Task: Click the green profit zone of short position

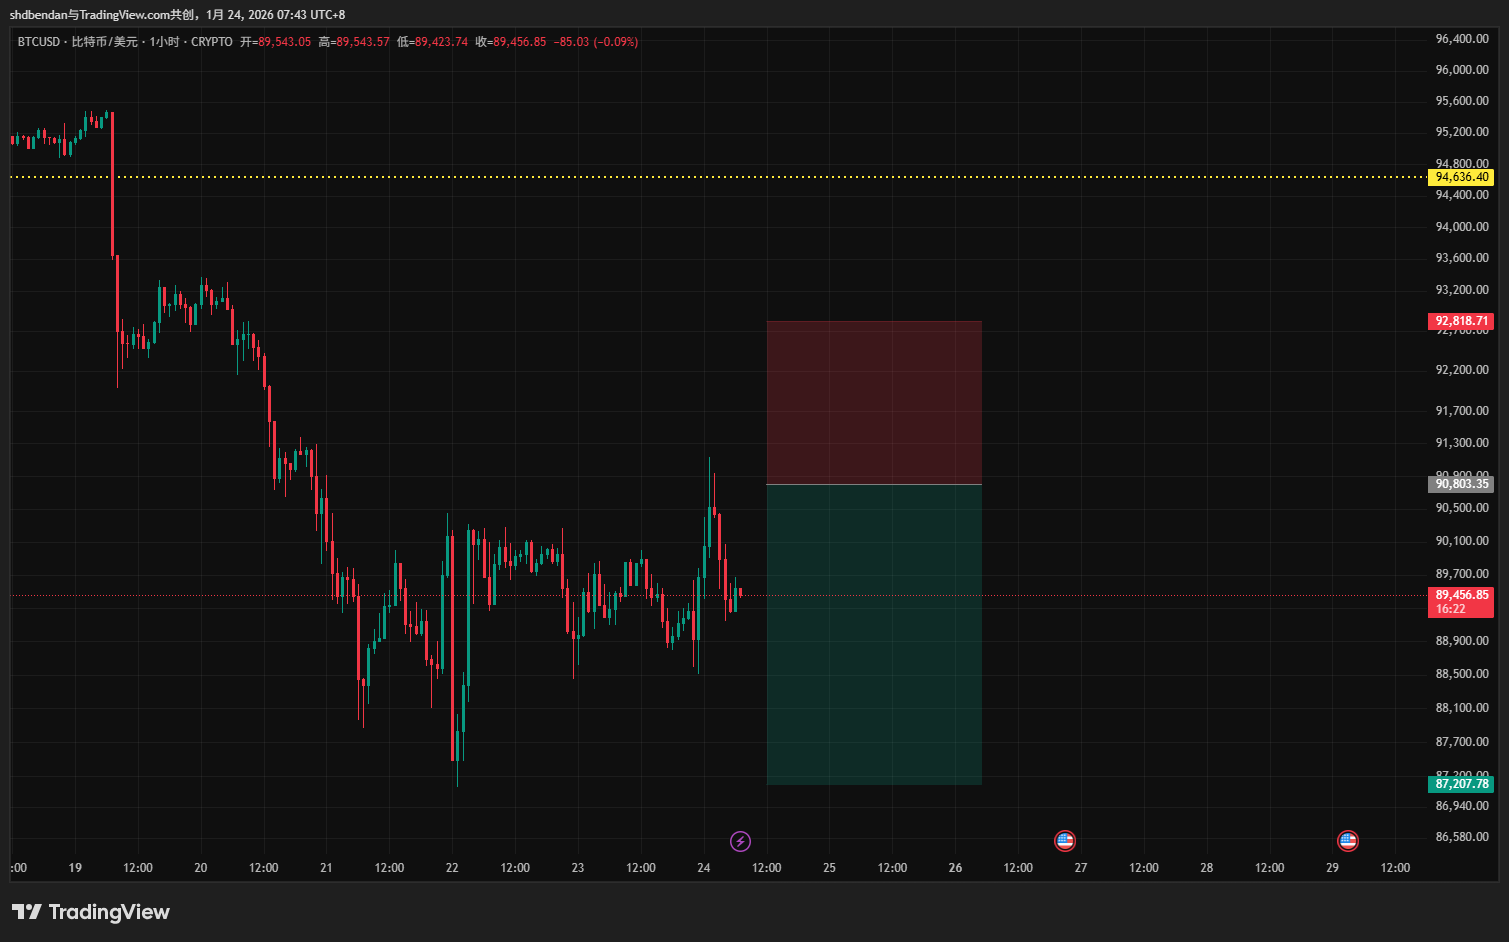Action: point(874,634)
